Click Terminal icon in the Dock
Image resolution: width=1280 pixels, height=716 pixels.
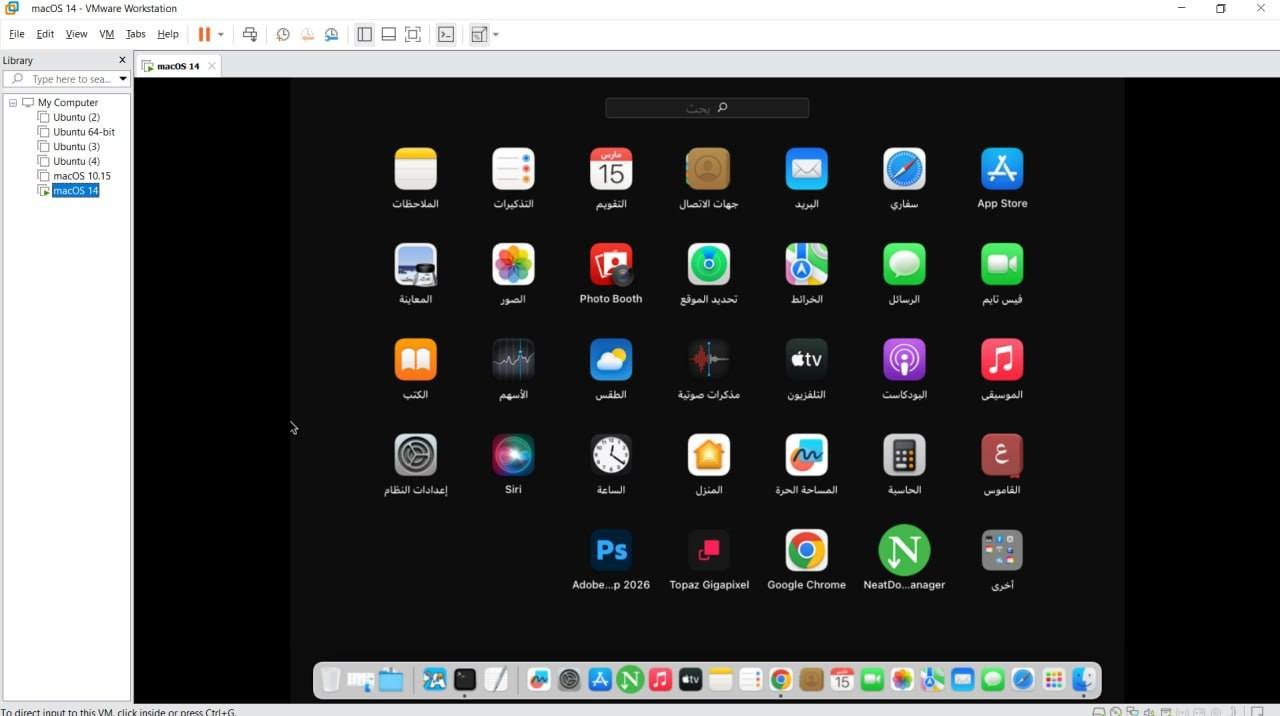pyautogui.click(x=465, y=680)
